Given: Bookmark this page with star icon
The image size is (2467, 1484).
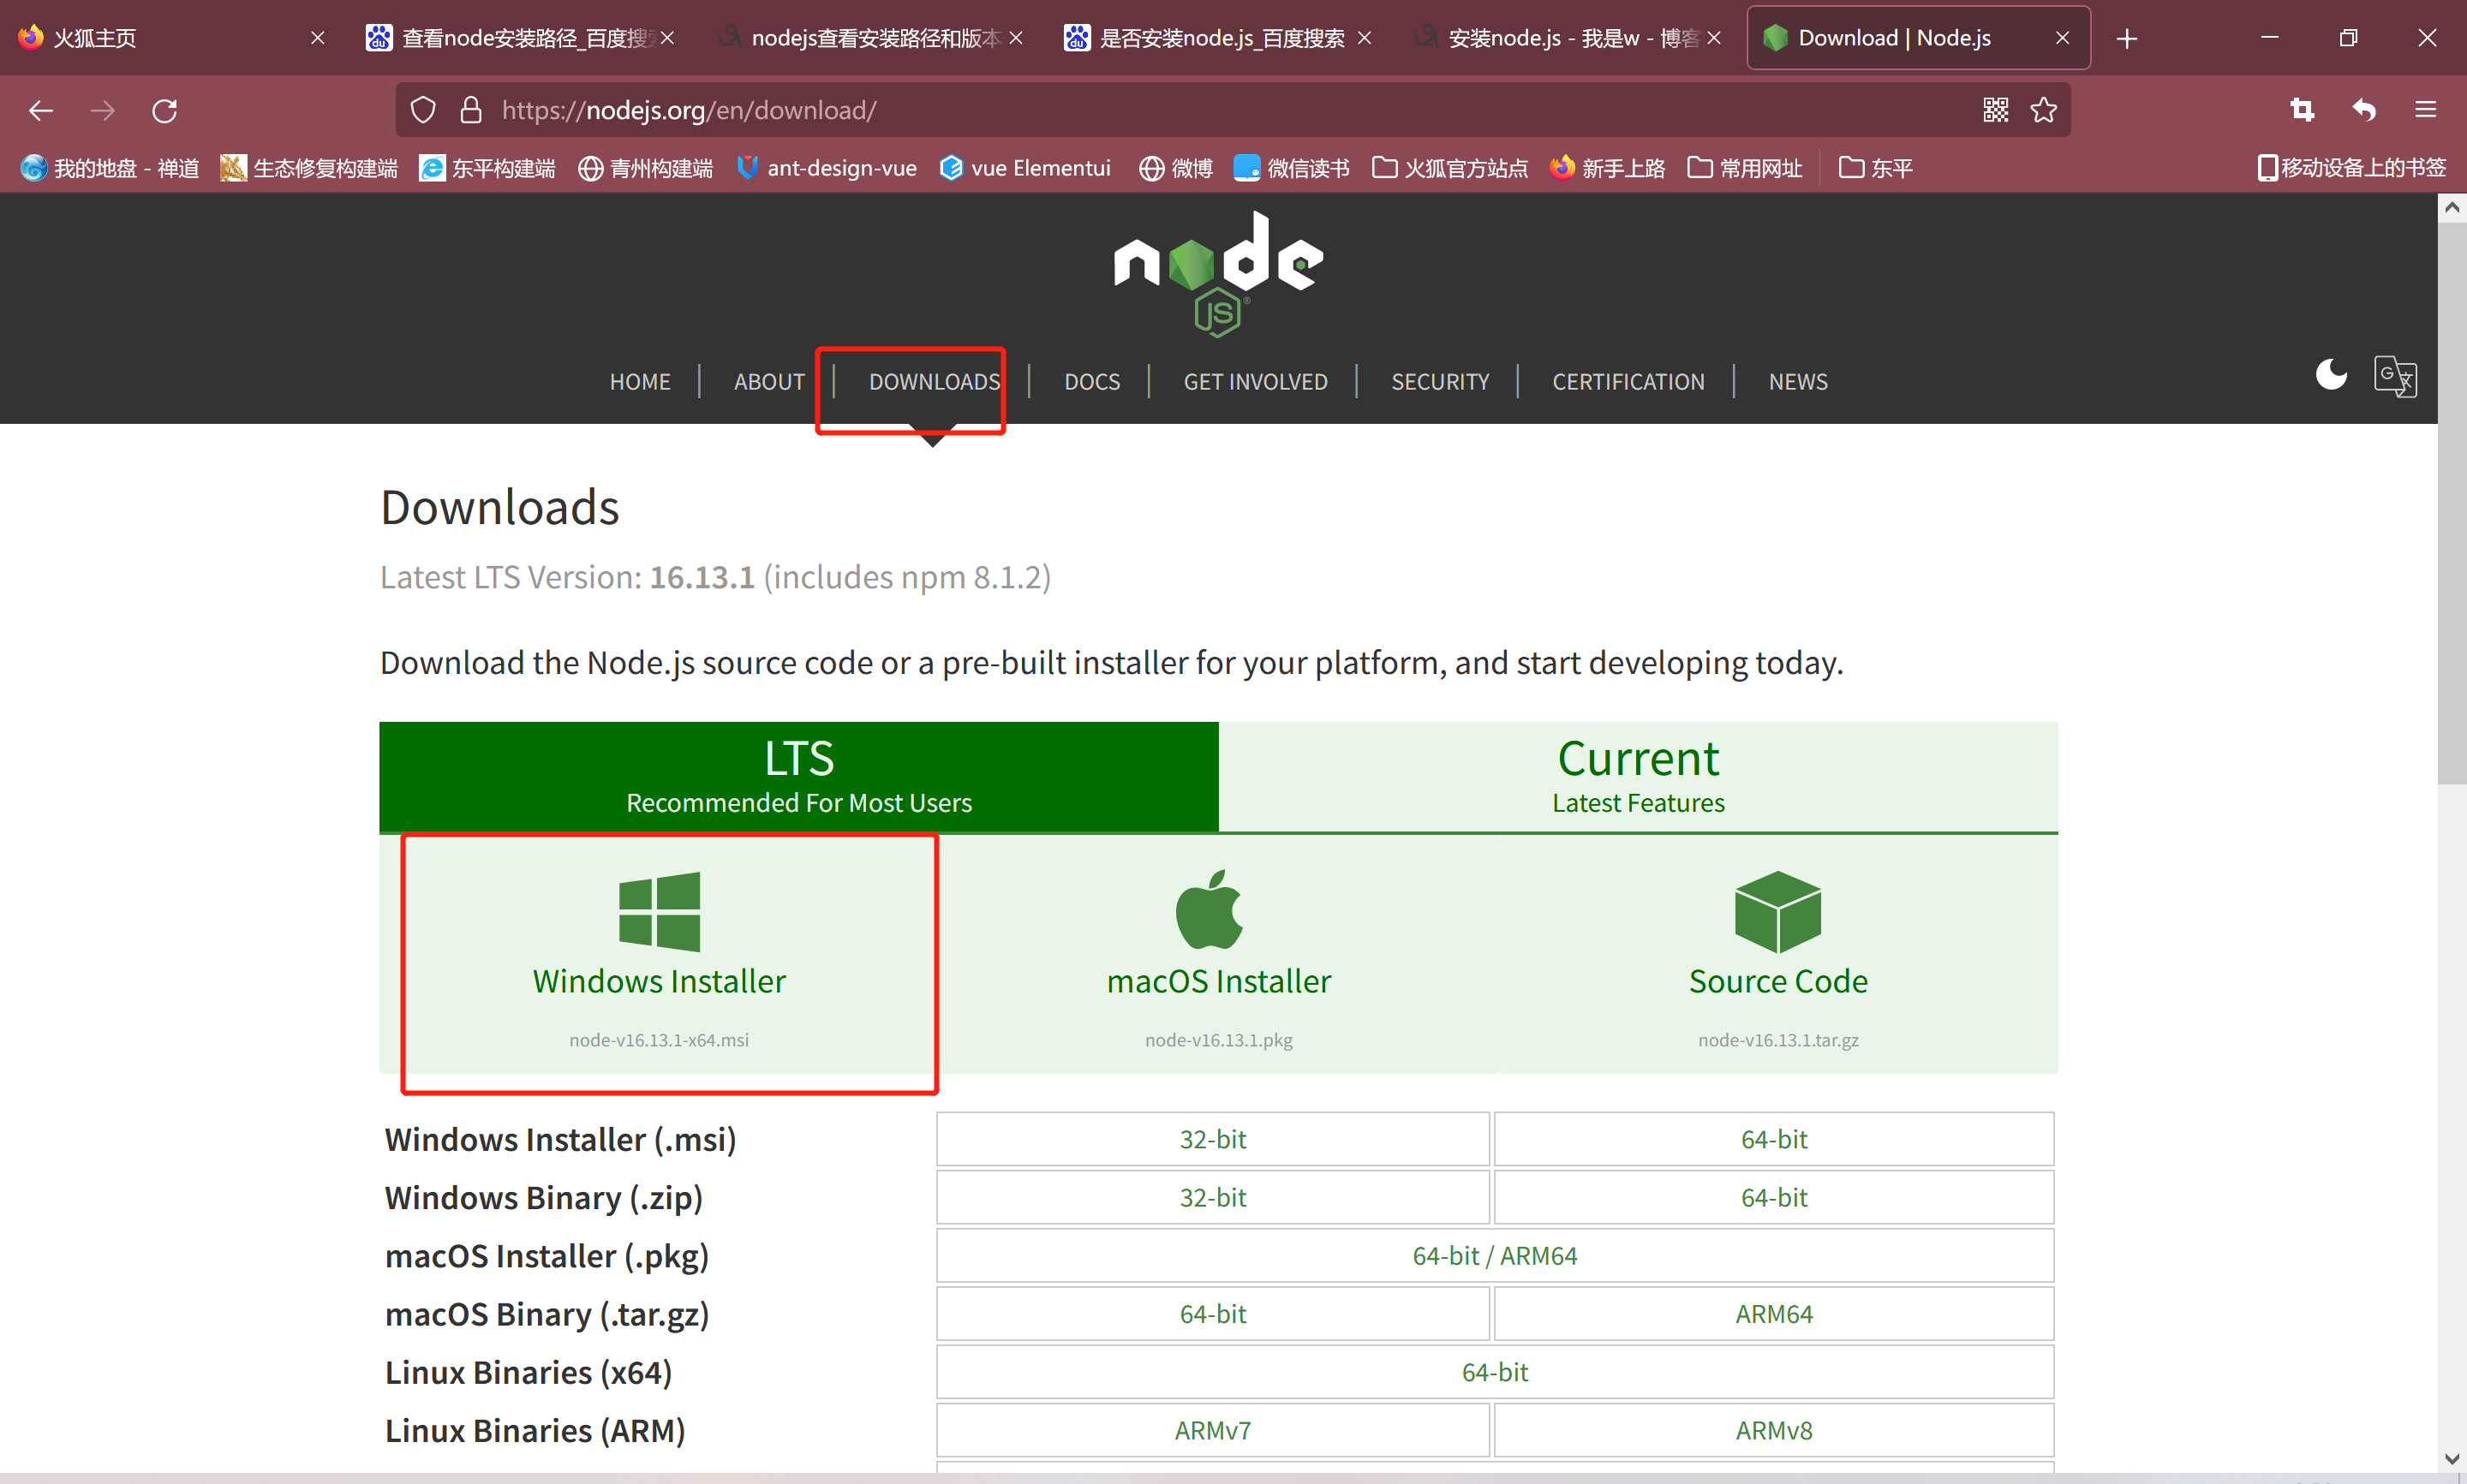Looking at the screenshot, I should point(2043,110).
